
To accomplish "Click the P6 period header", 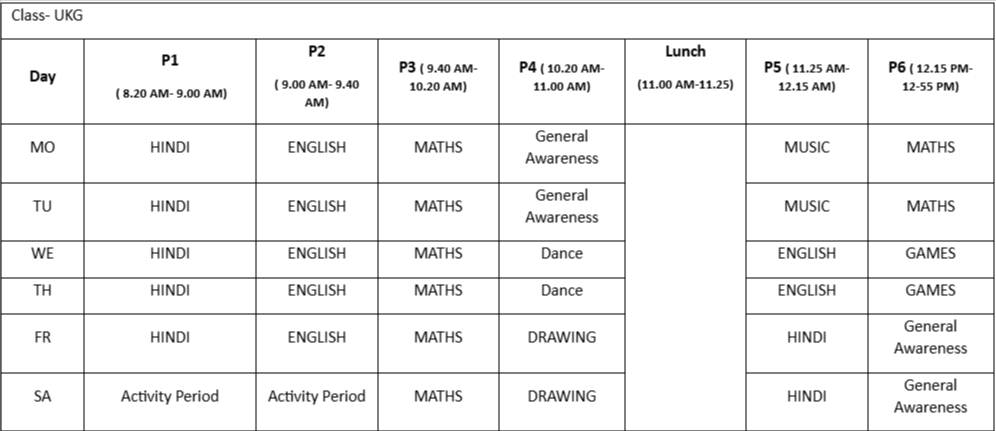I will [x=930, y=77].
